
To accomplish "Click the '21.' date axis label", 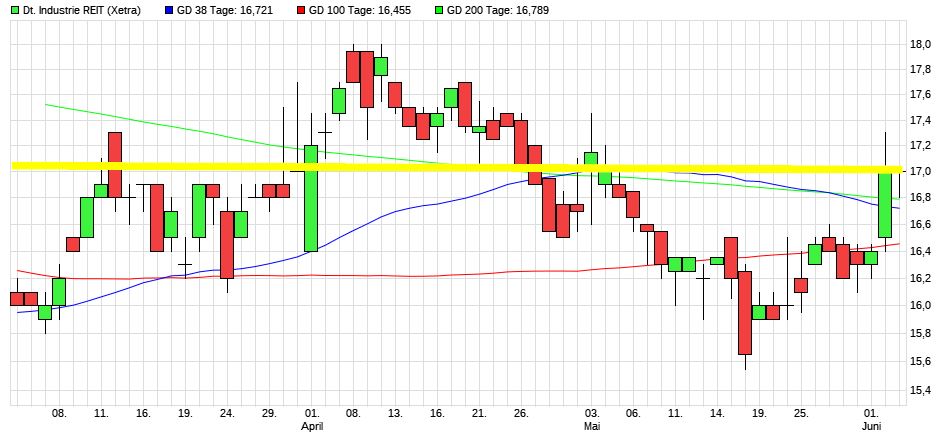I will (x=480, y=414).
